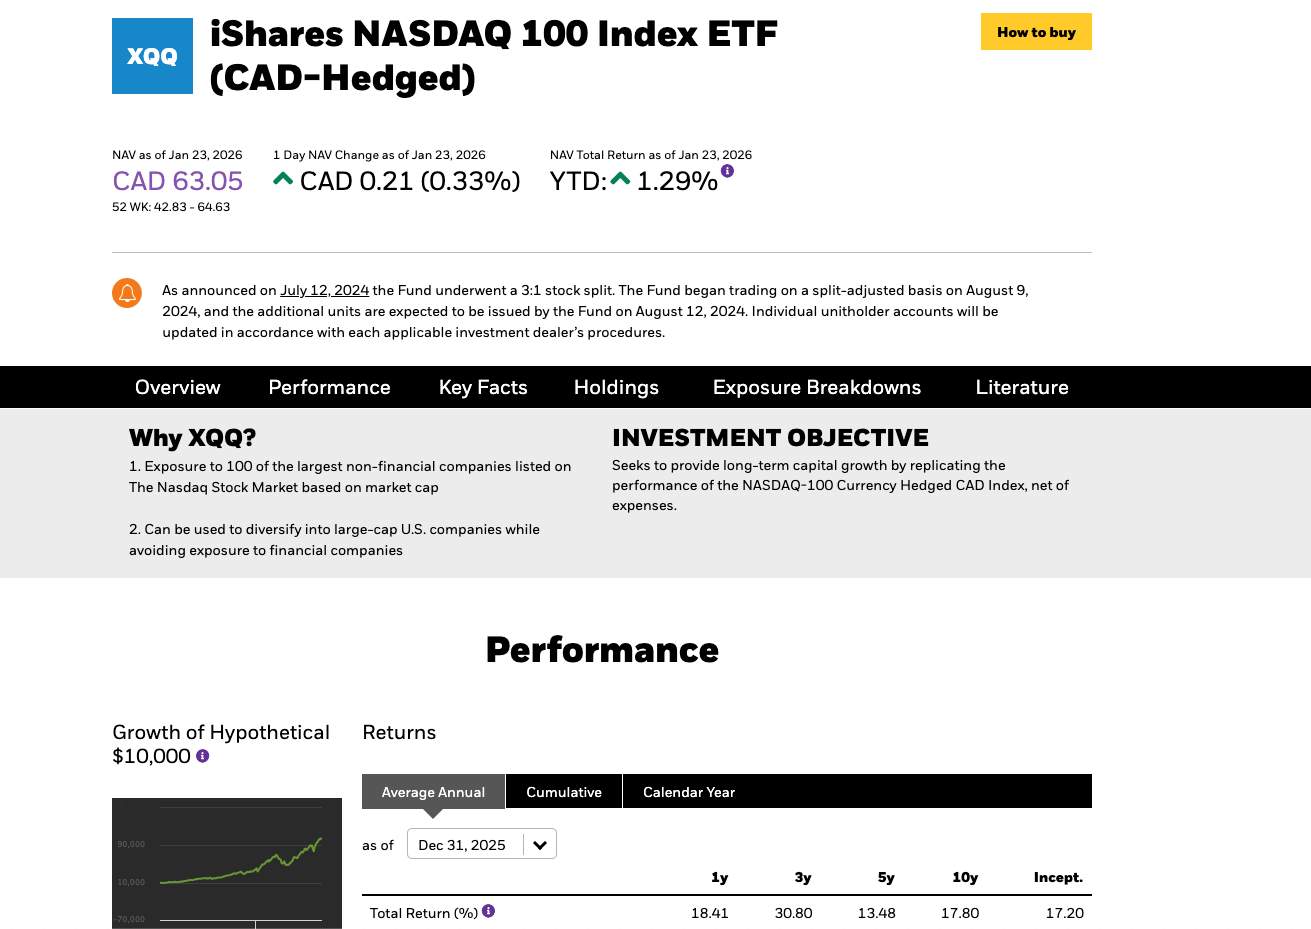Jump to the Performance nav item
The height and width of the screenshot is (929, 1311).
[329, 387]
